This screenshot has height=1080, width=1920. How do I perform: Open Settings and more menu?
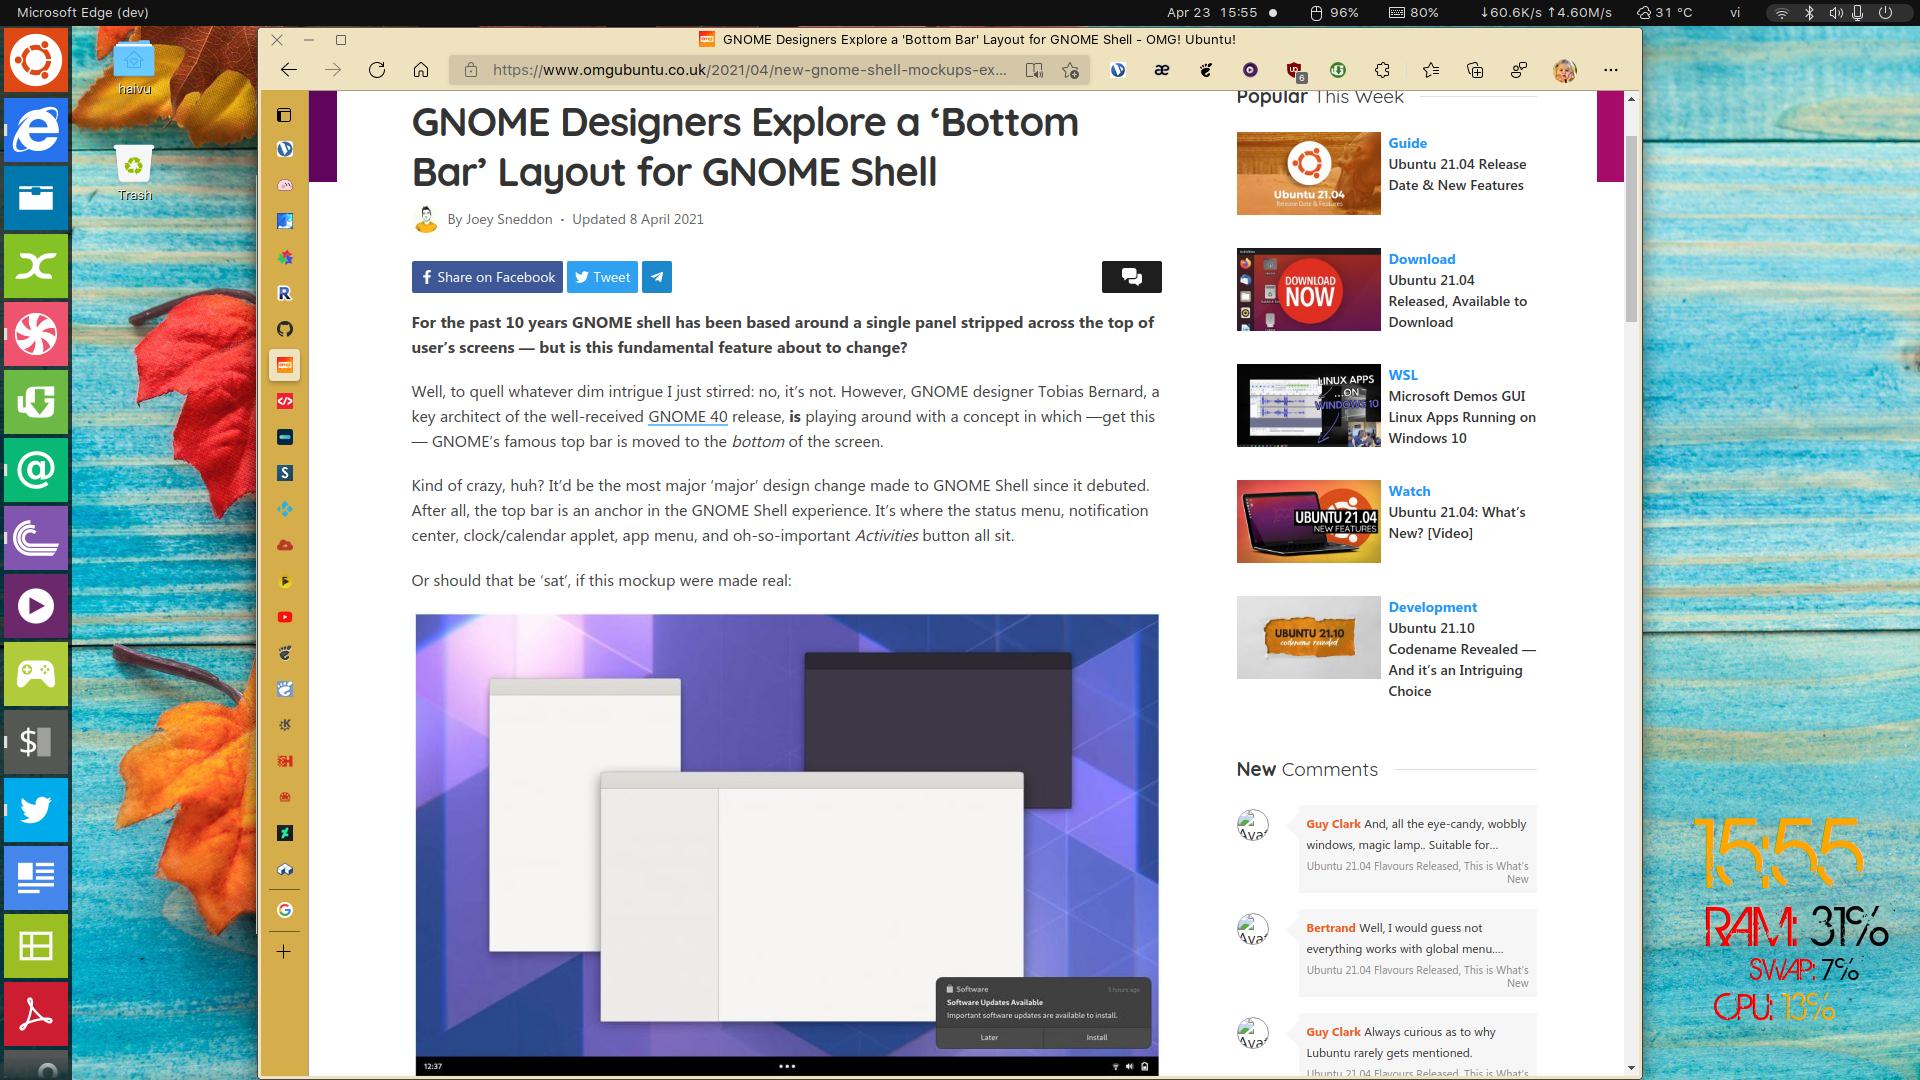point(1610,70)
